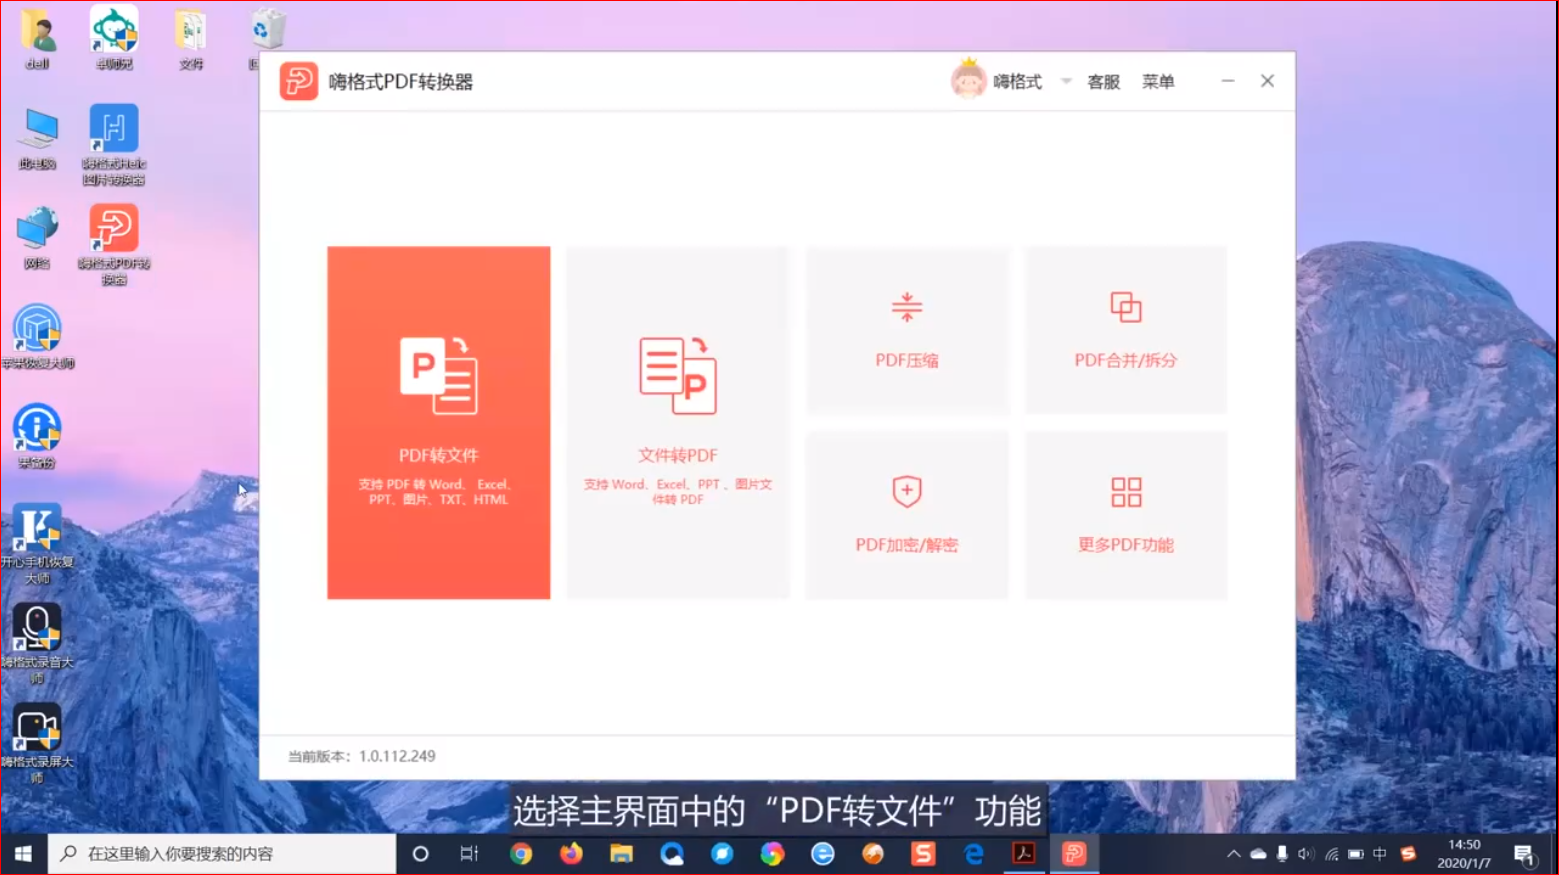The width and height of the screenshot is (1559, 875).
Task: Click the 嗨格式PDF转换器 taskbar button
Action: (x=1074, y=853)
